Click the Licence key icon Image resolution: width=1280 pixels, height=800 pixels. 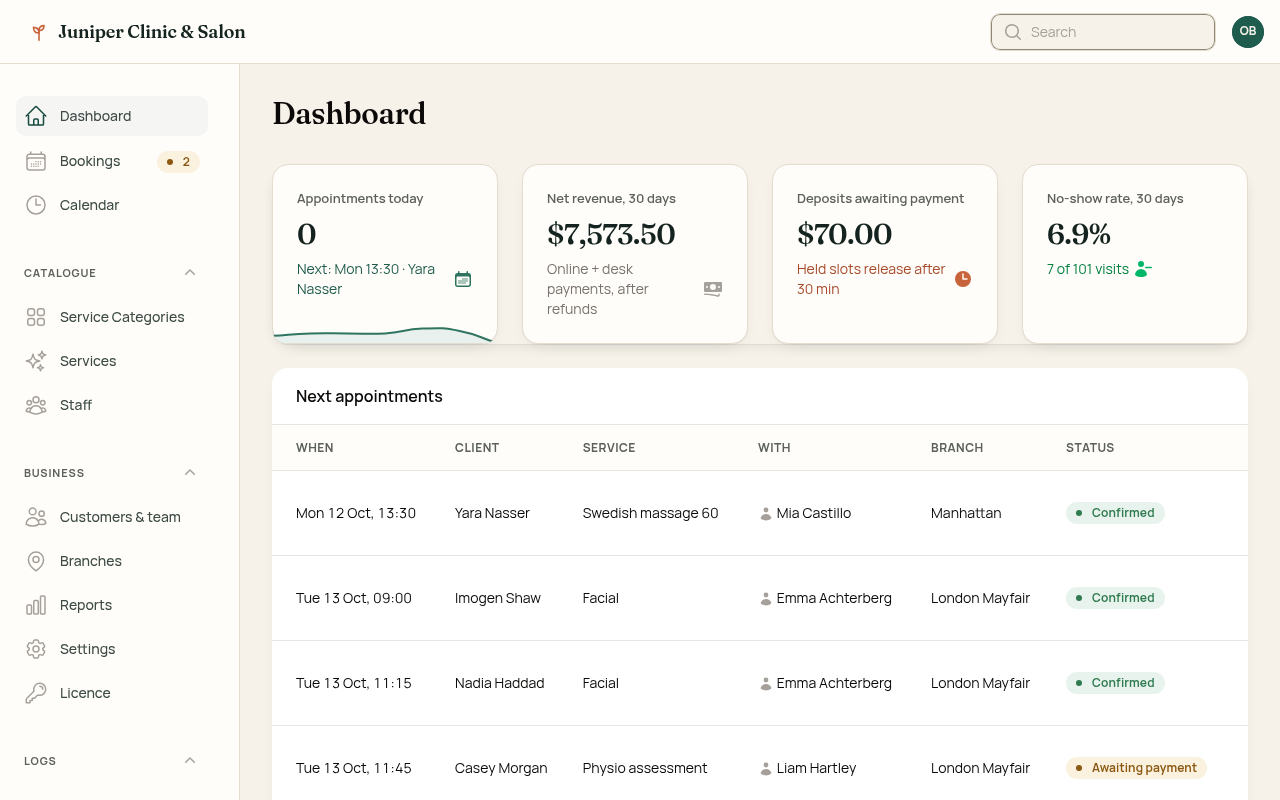(x=36, y=693)
